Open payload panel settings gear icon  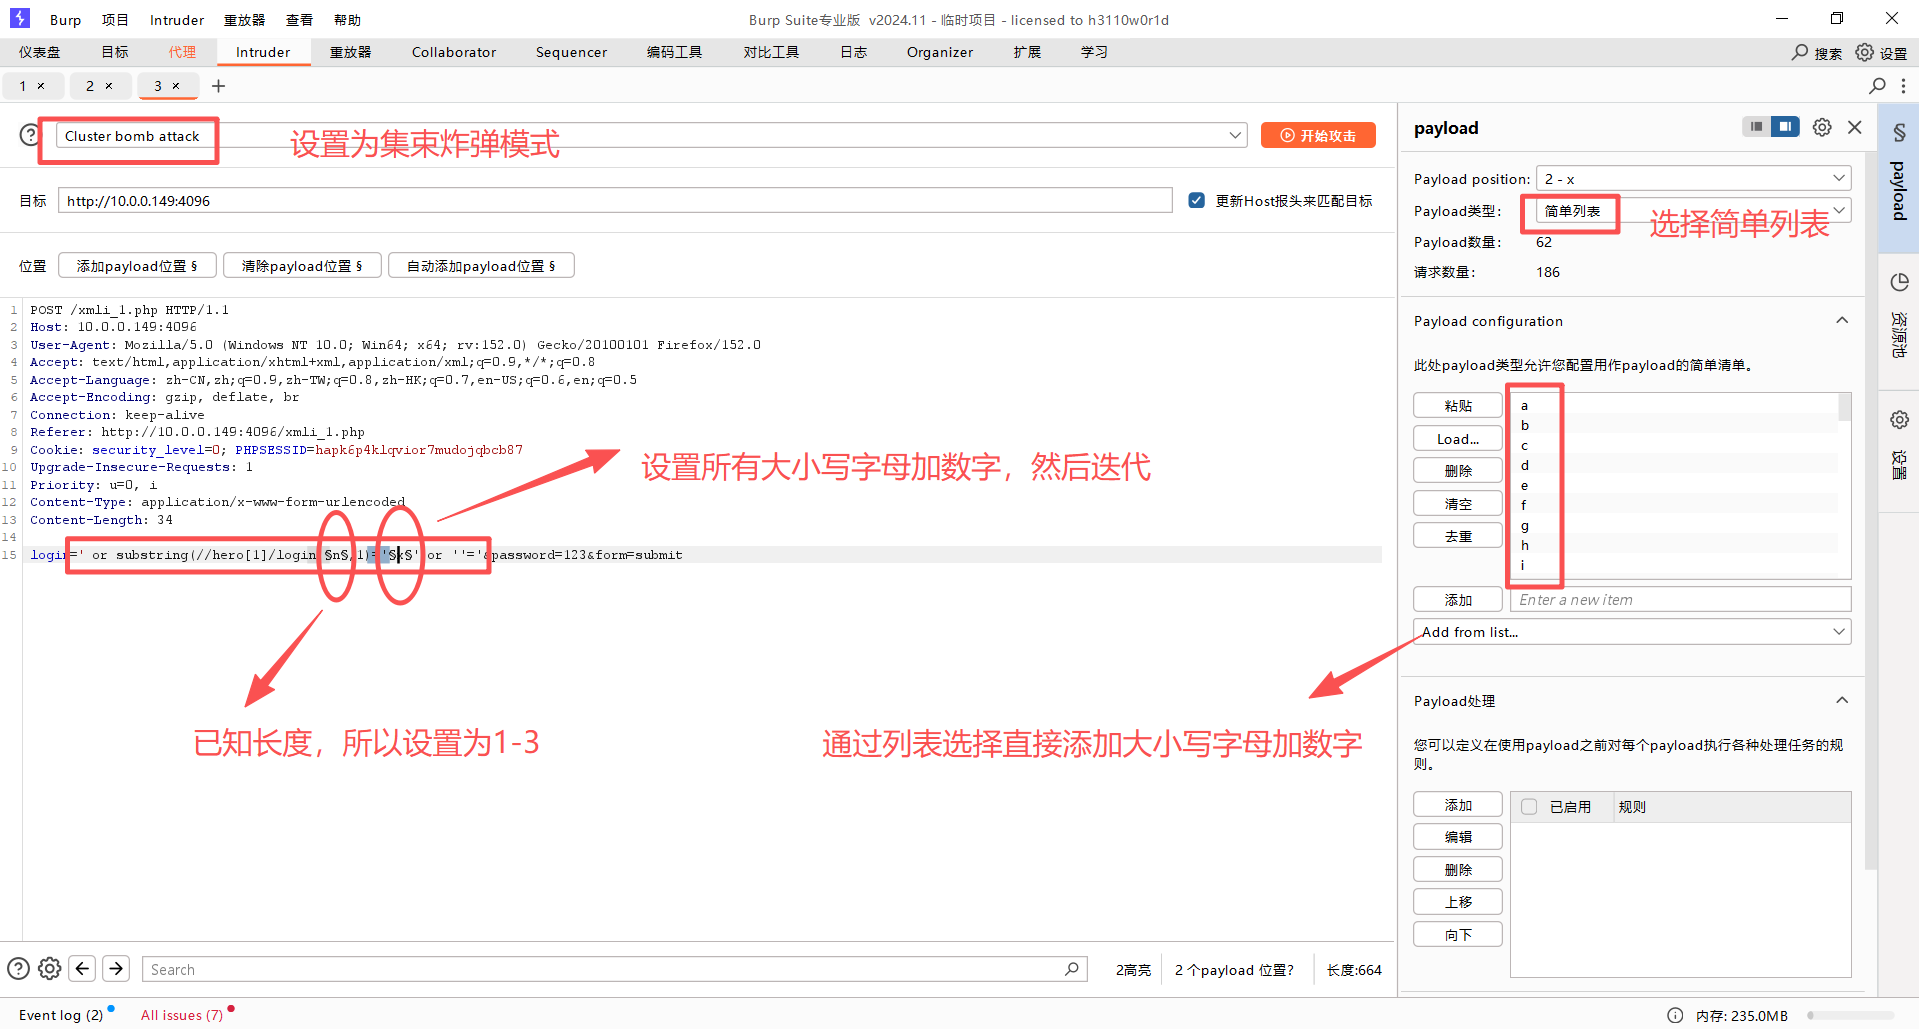pyautogui.click(x=1822, y=127)
